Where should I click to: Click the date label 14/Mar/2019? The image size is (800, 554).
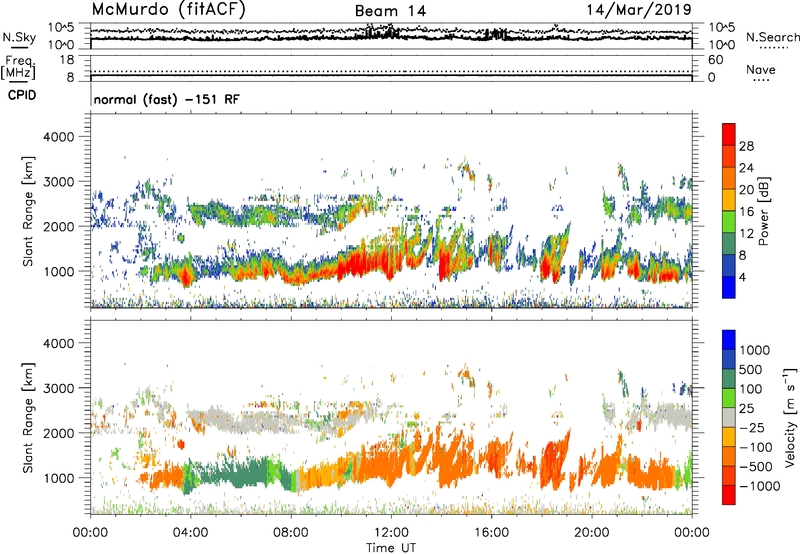click(639, 10)
